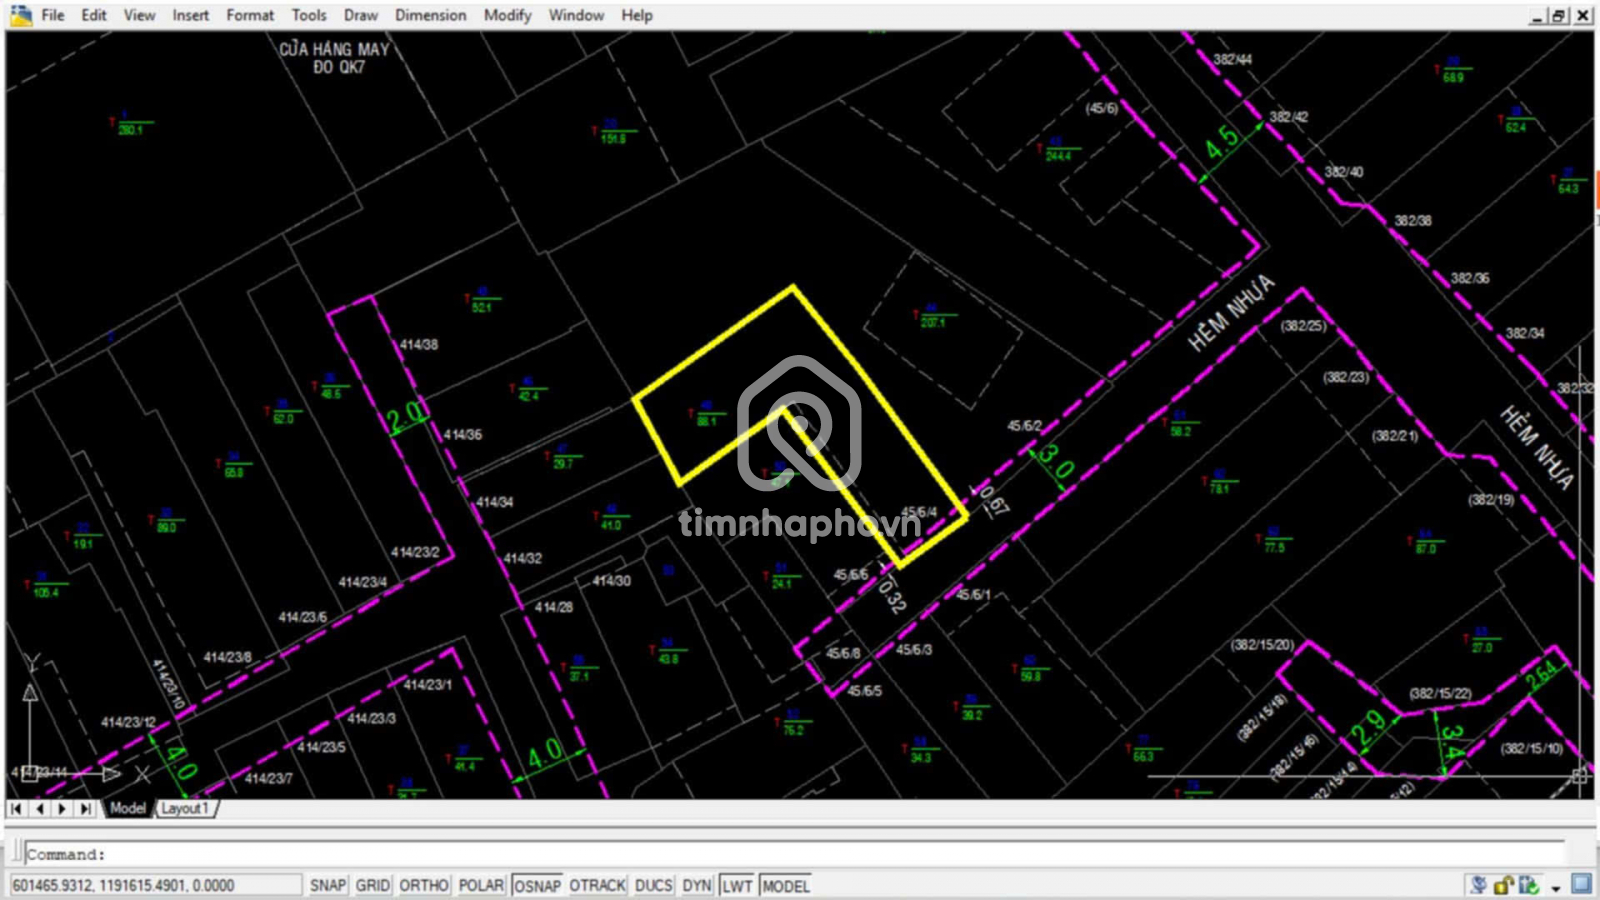Open the standards check icon in status tray
This screenshot has width=1600, height=900.
pos(1528,885)
